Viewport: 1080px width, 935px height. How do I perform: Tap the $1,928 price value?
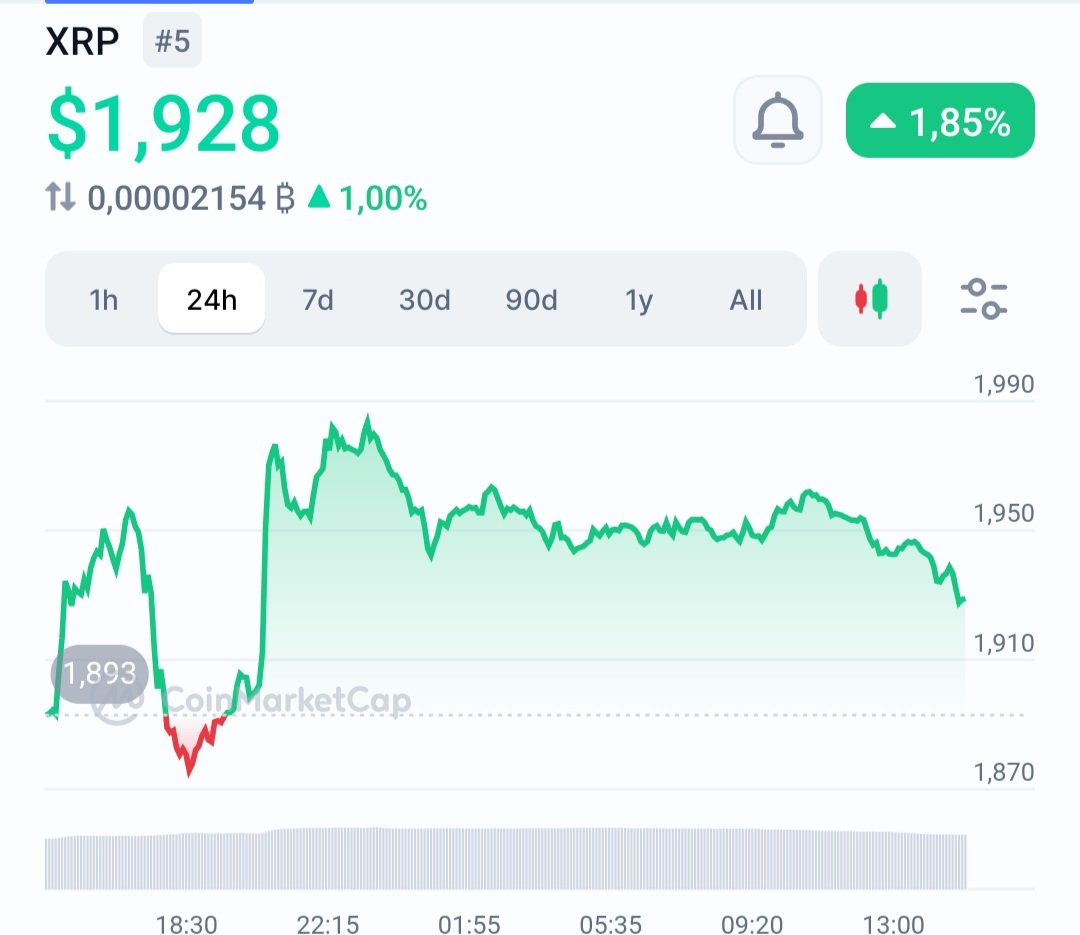click(x=164, y=124)
